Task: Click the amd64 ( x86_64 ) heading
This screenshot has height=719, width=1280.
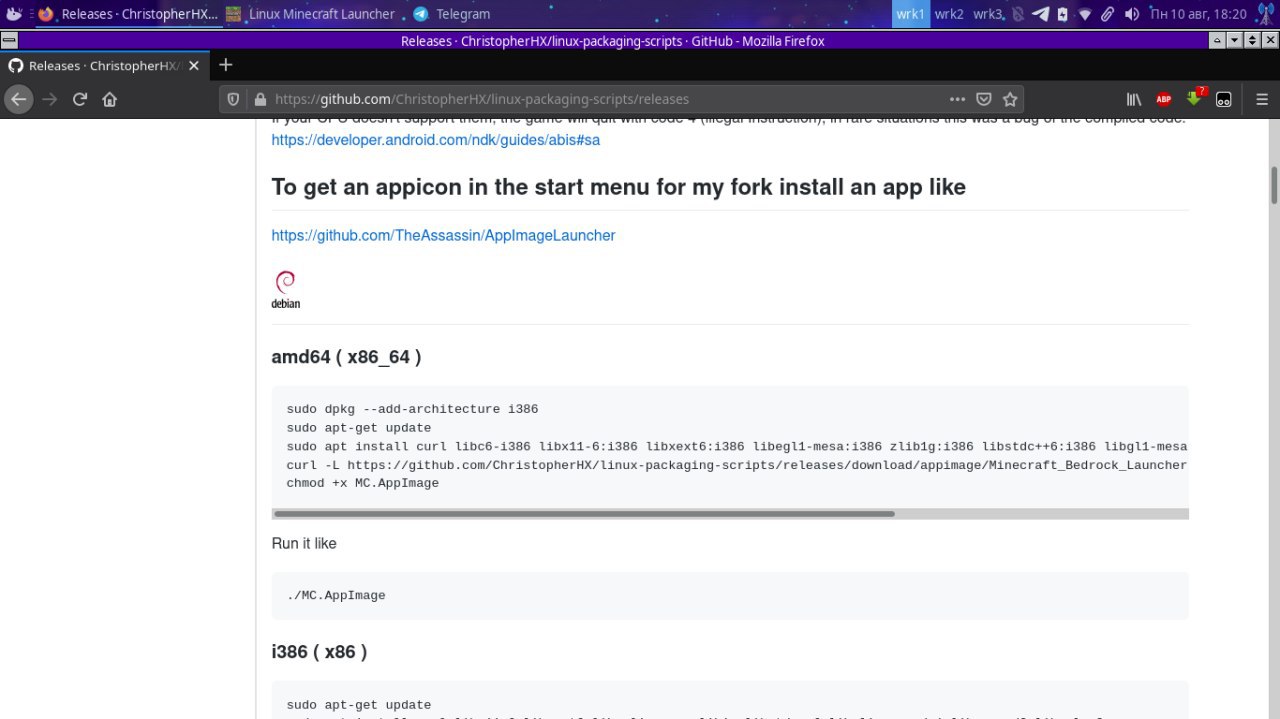Action: pyautogui.click(x=346, y=357)
